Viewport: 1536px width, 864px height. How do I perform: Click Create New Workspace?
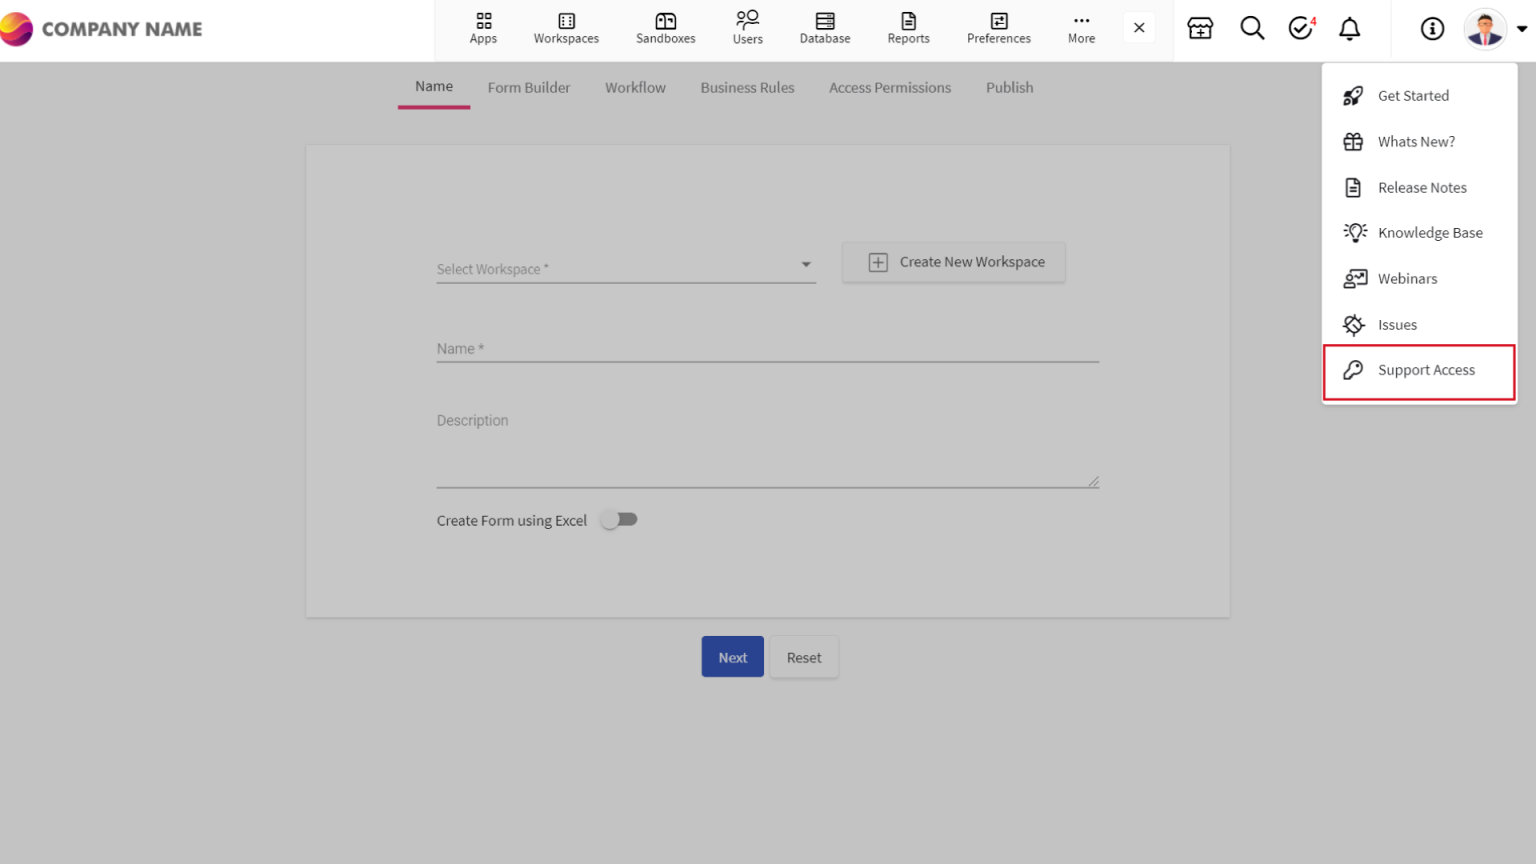click(x=953, y=262)
